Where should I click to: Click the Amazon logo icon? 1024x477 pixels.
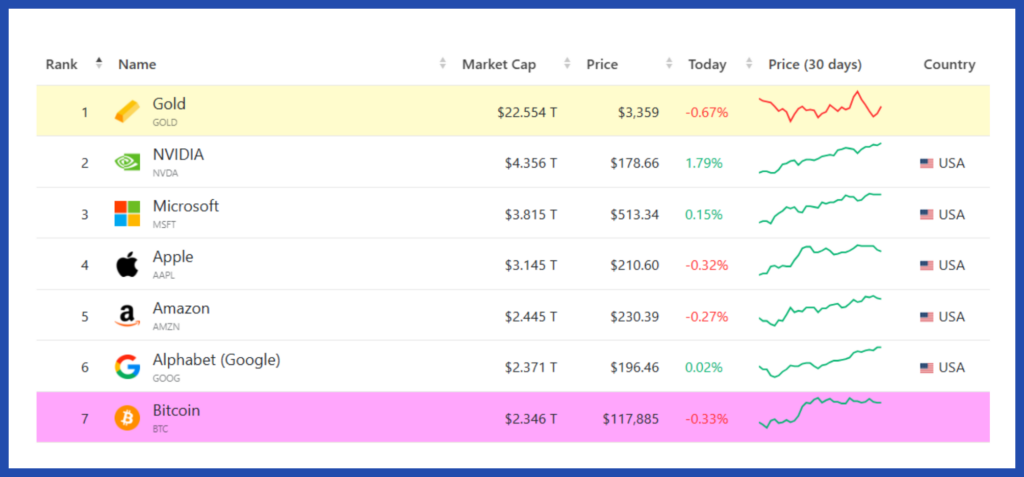[127, 316]
